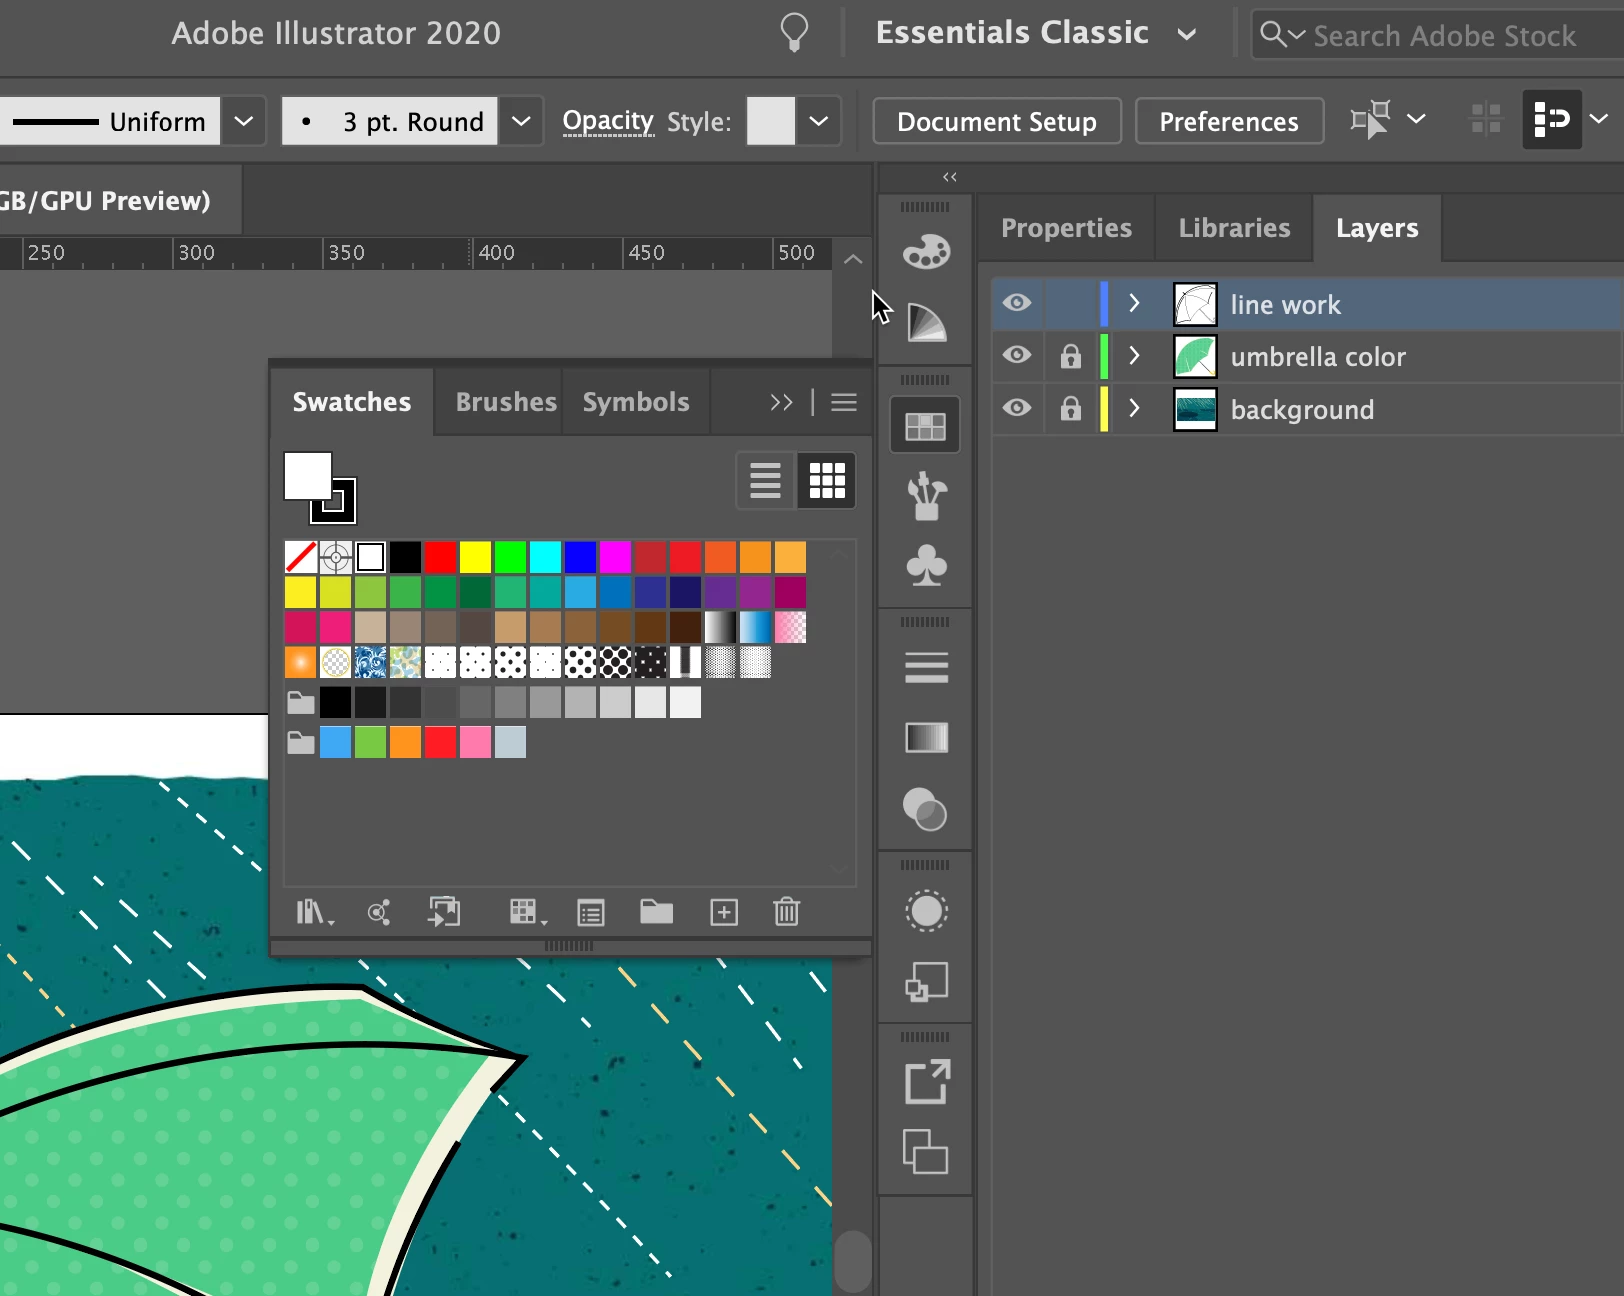Pick the pink swatch in last color group

(x=475, y=742)
